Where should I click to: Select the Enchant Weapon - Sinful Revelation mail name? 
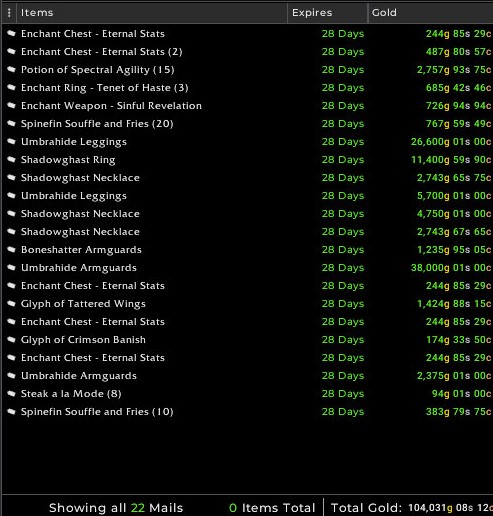(111, 106)
